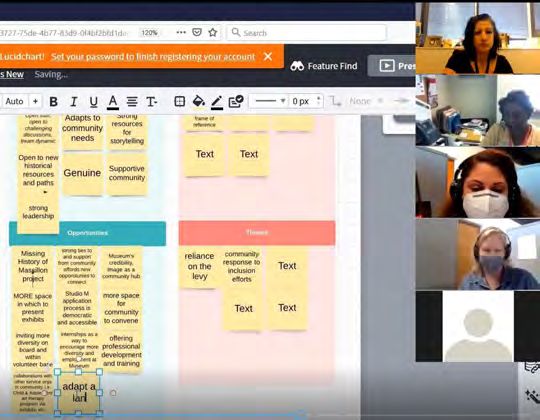Open the text options T dropdown
The image size is (540, 420).
(151, 102)
